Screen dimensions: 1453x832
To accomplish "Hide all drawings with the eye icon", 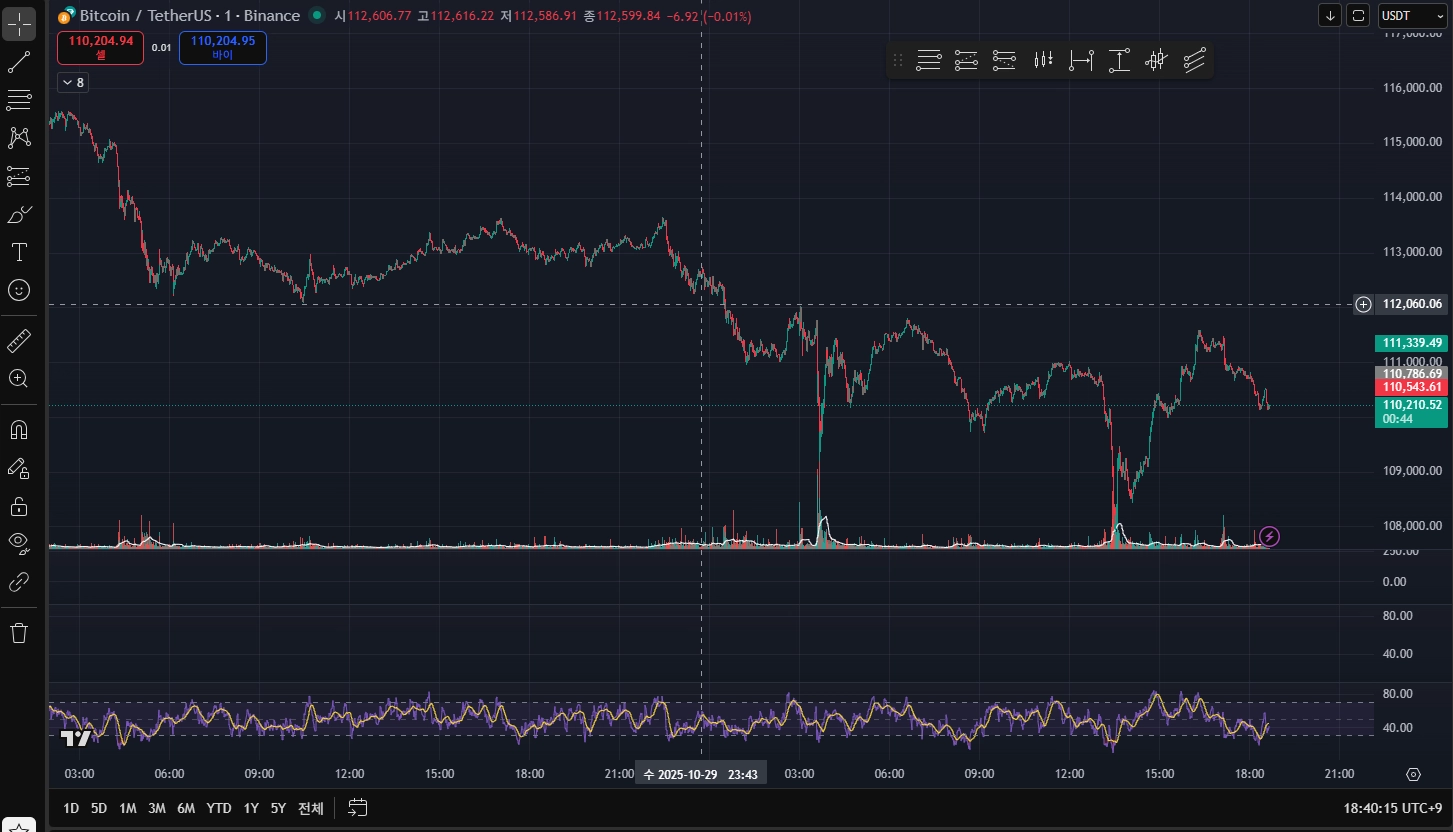I will pos(19,542).
